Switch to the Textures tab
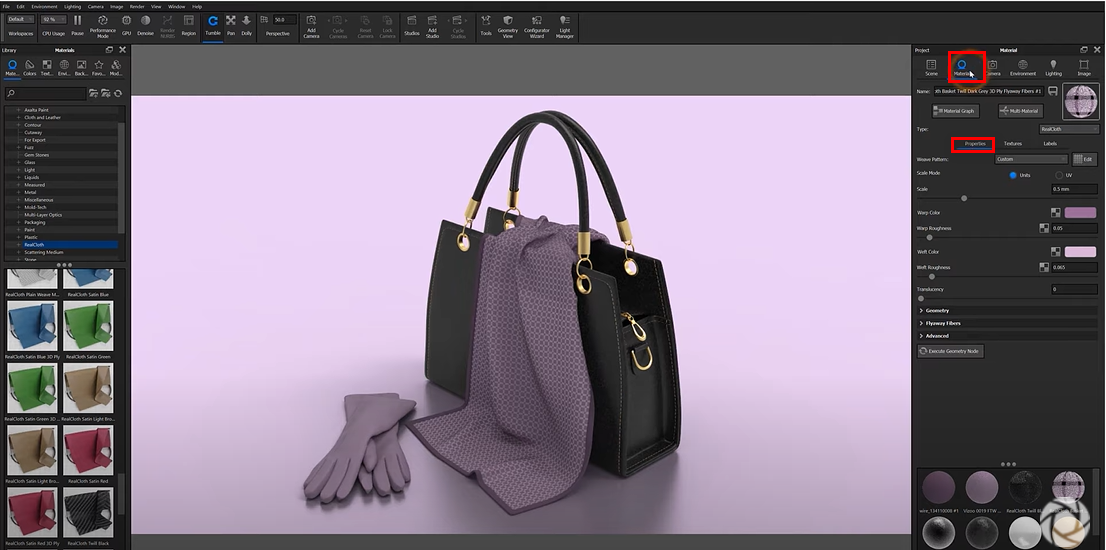This screenshot has height=550, width=1106. coord(1013,144)
